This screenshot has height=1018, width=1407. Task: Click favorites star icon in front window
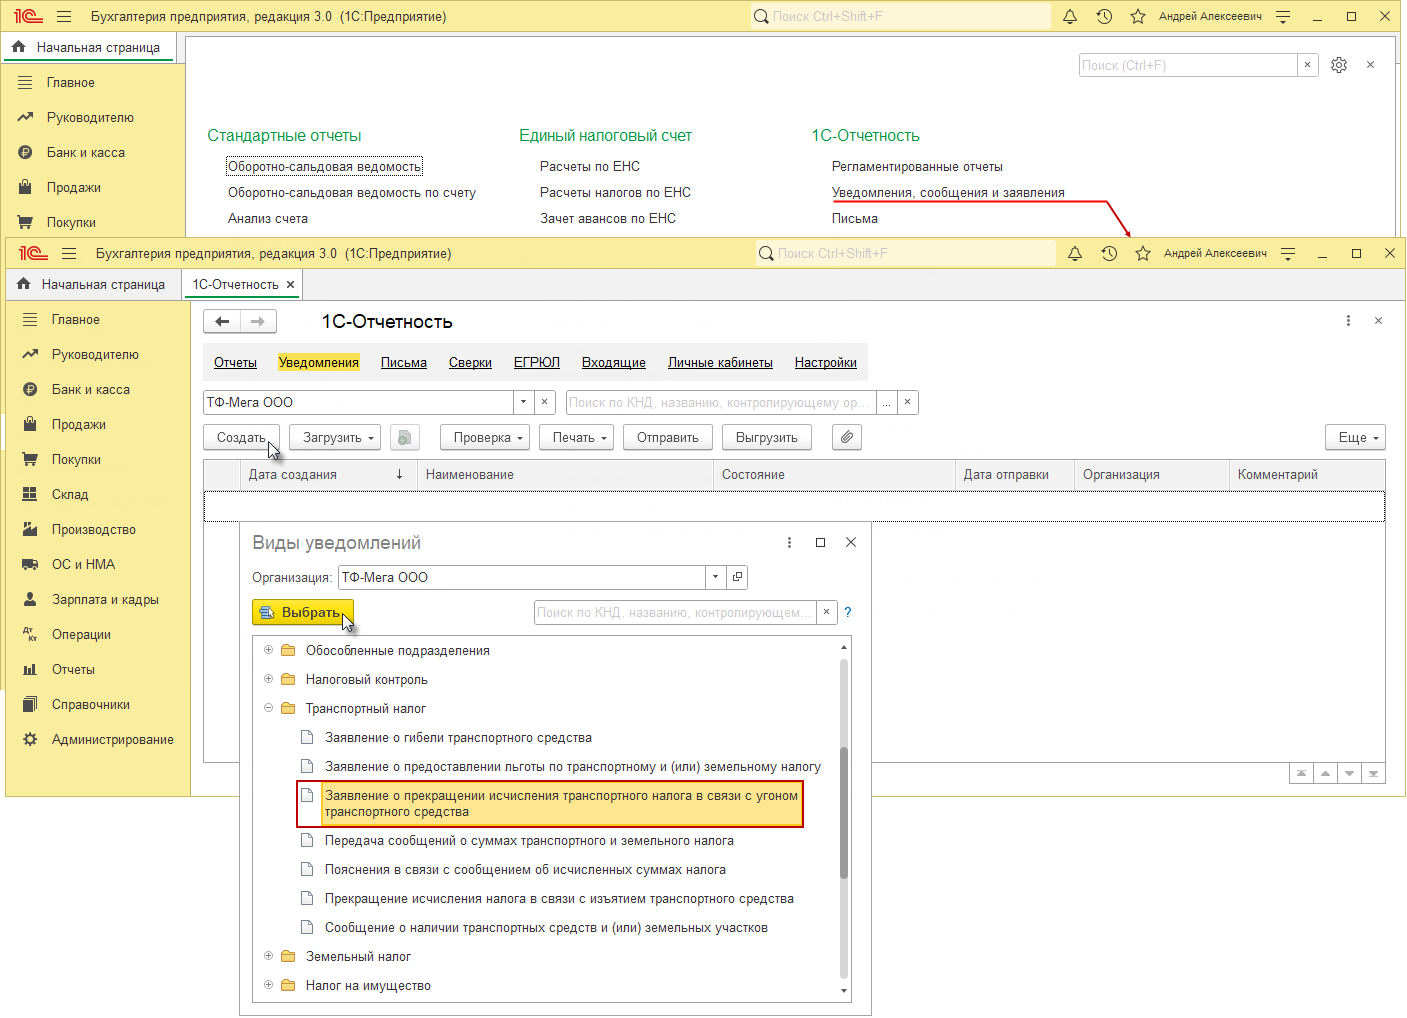pos(1143,254)
